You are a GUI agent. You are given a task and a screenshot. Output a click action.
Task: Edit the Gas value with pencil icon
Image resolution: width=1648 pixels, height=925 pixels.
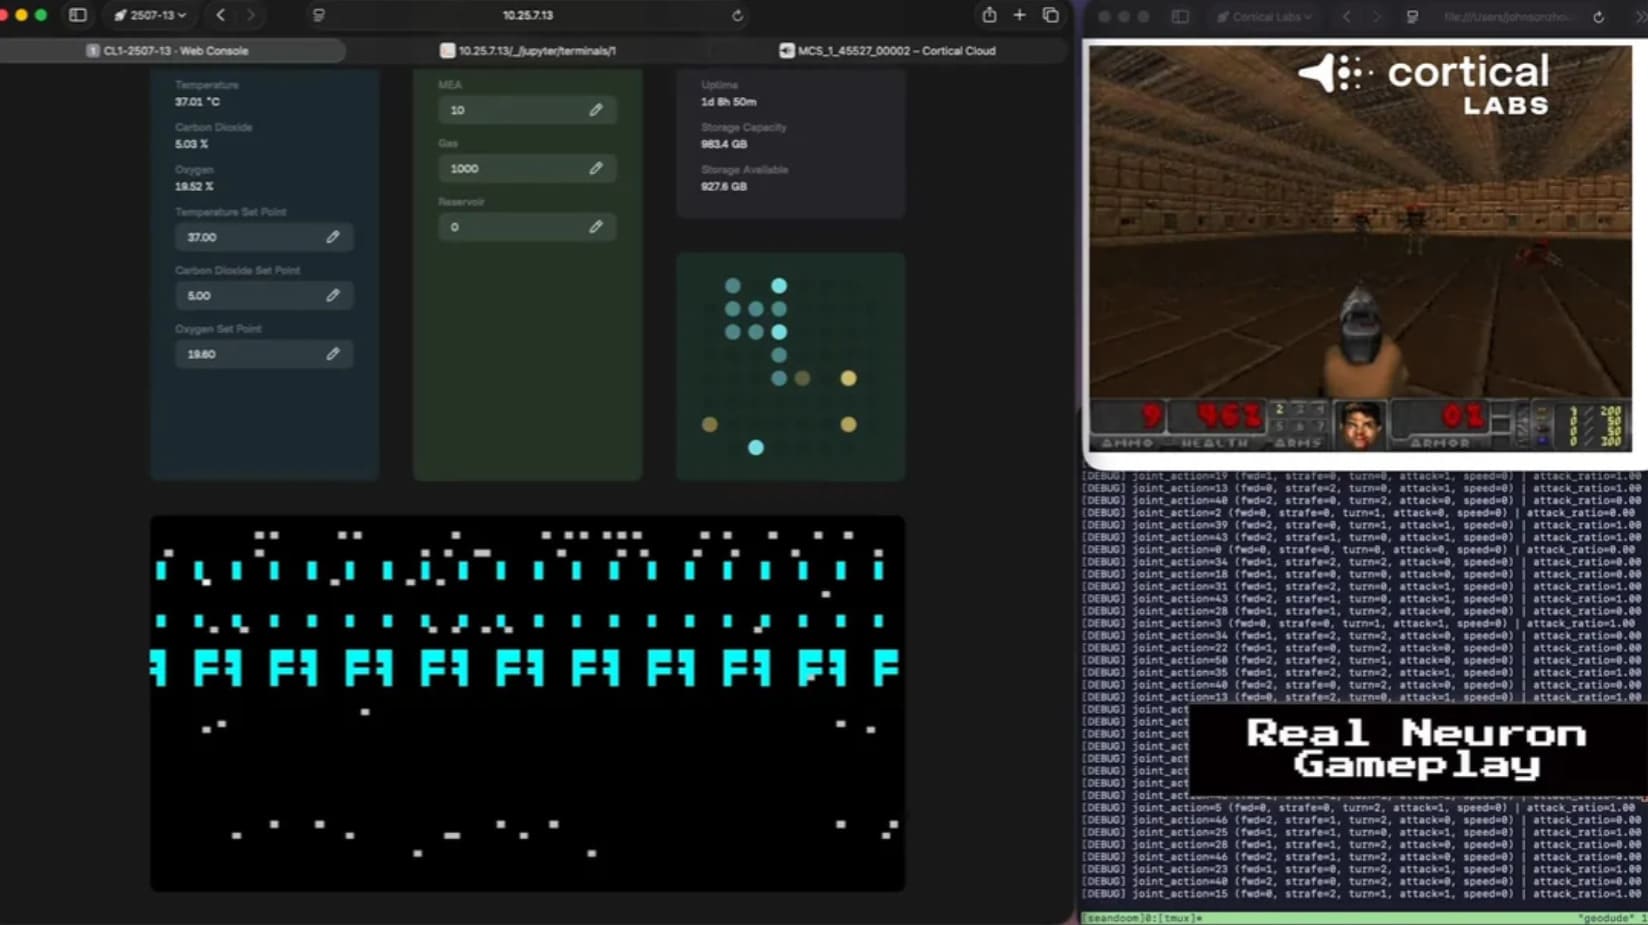point(596,168)
